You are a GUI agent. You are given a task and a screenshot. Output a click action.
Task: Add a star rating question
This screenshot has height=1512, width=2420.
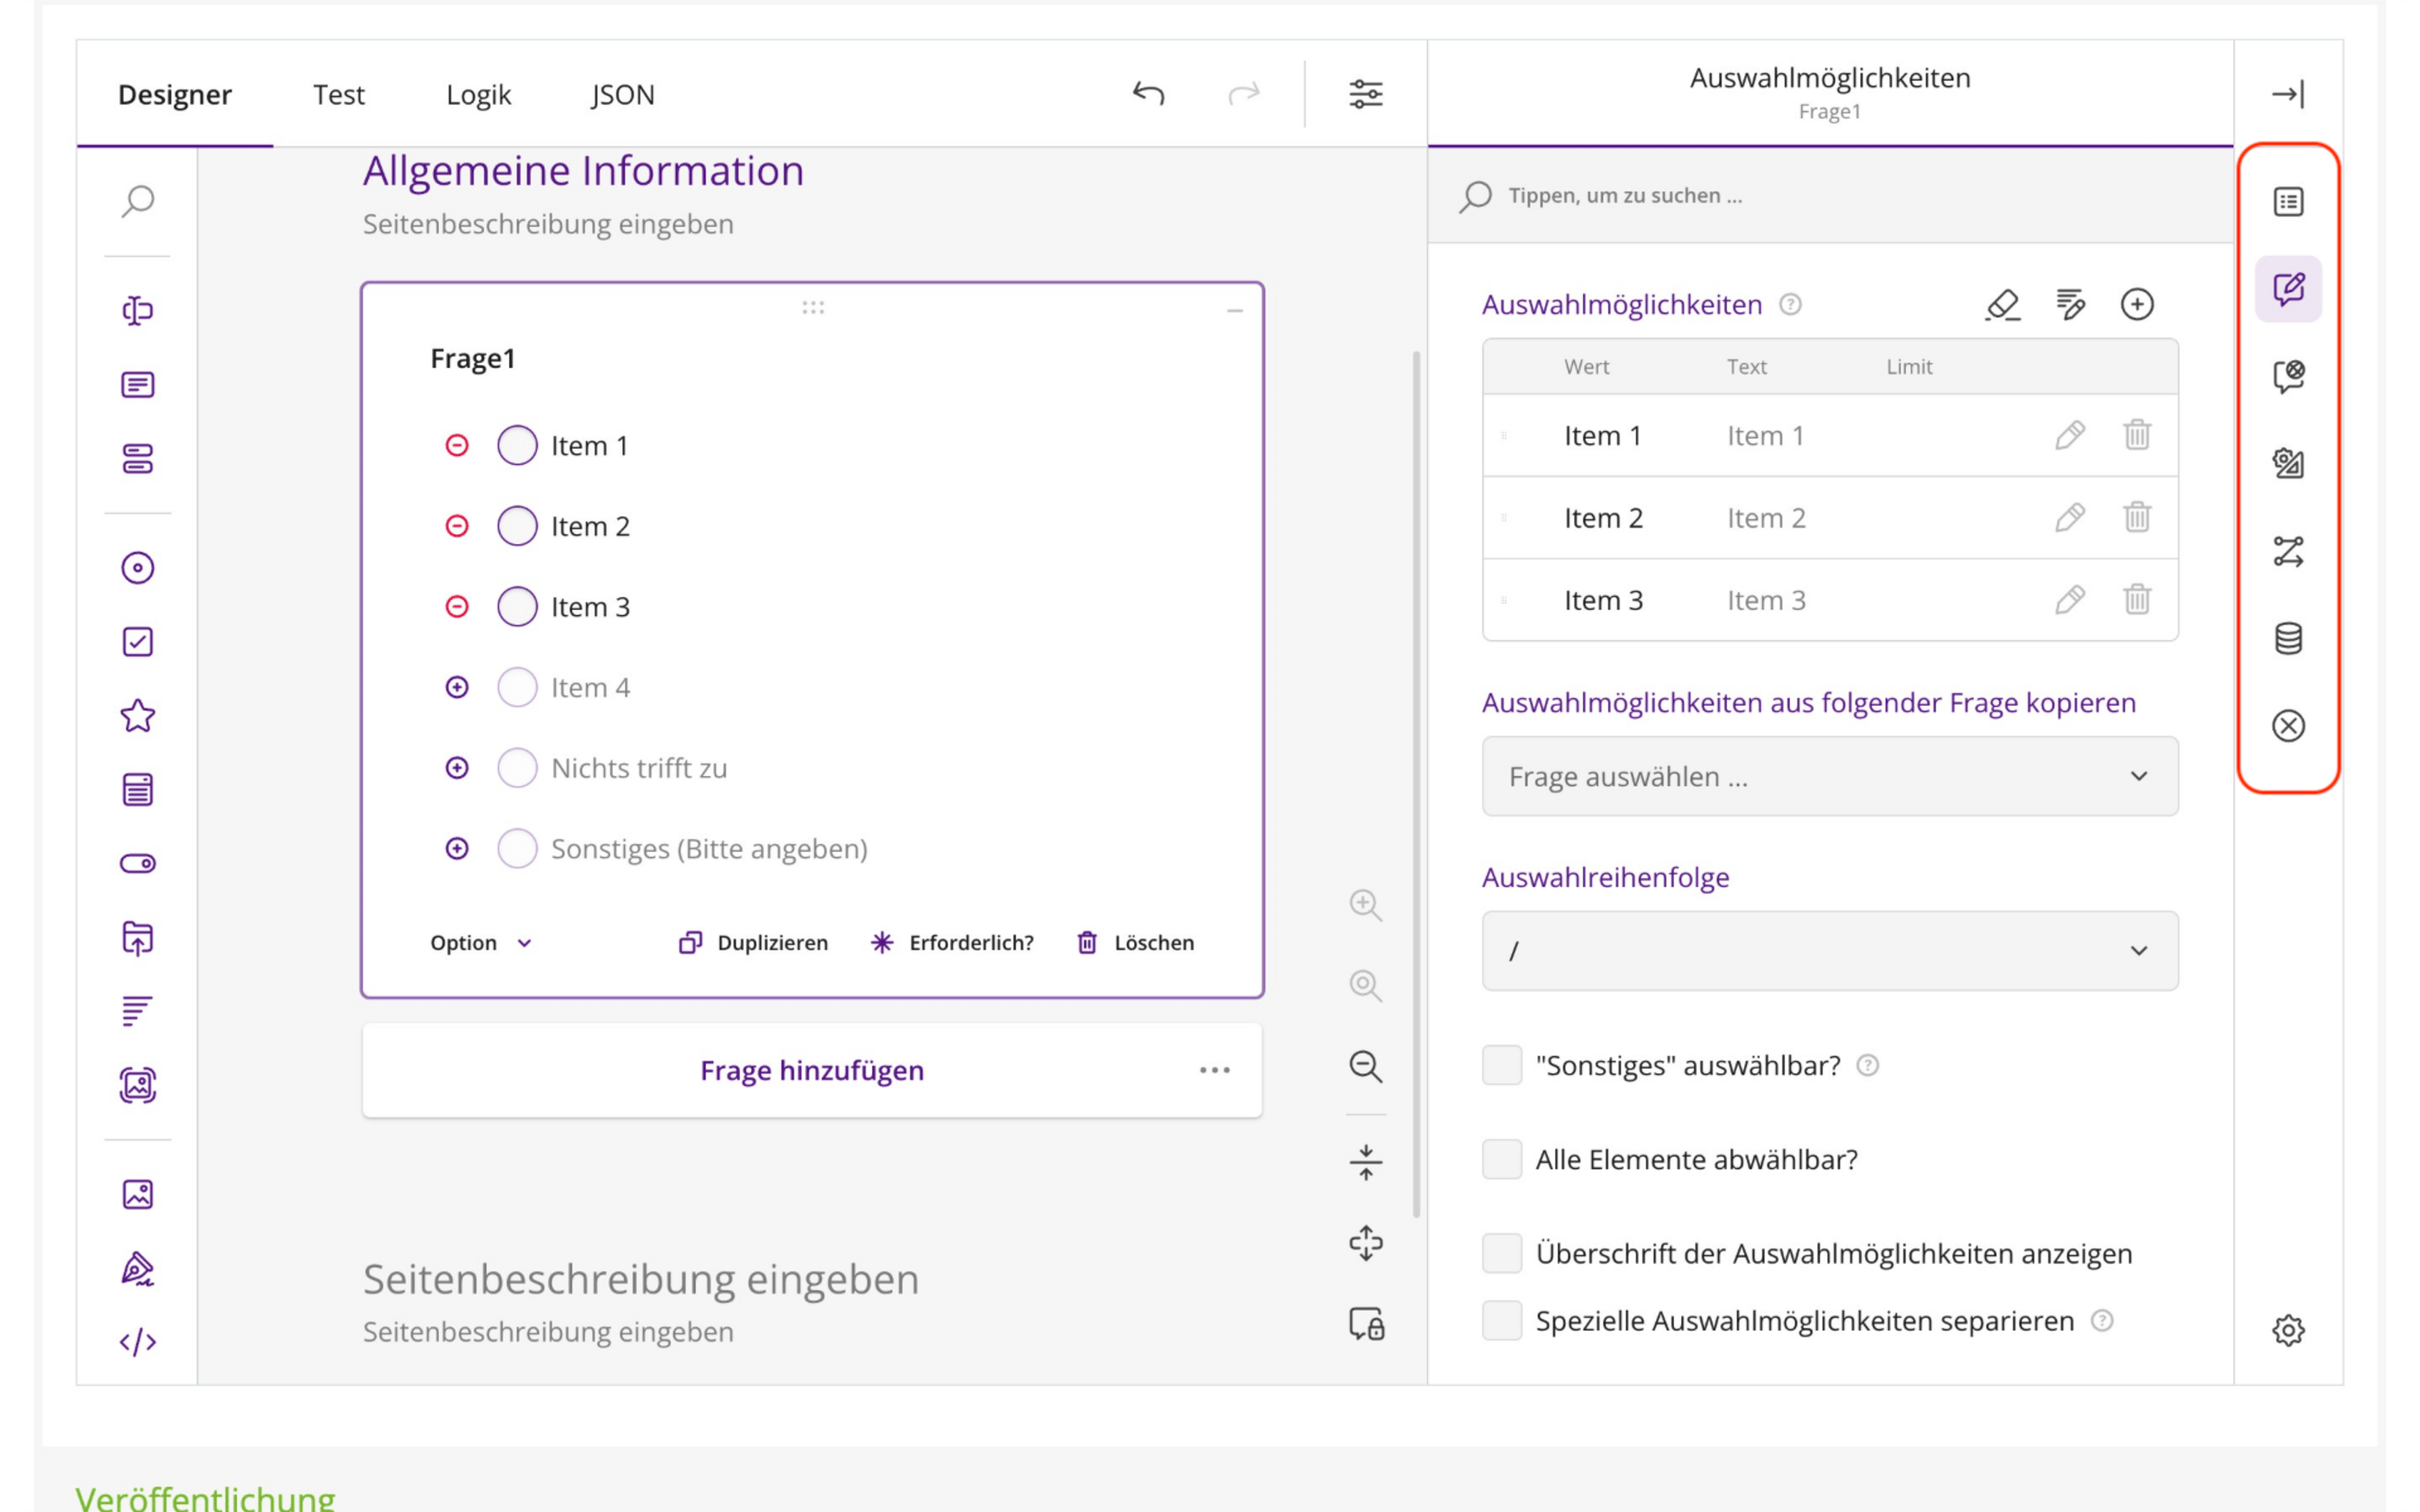click(138, 716)
